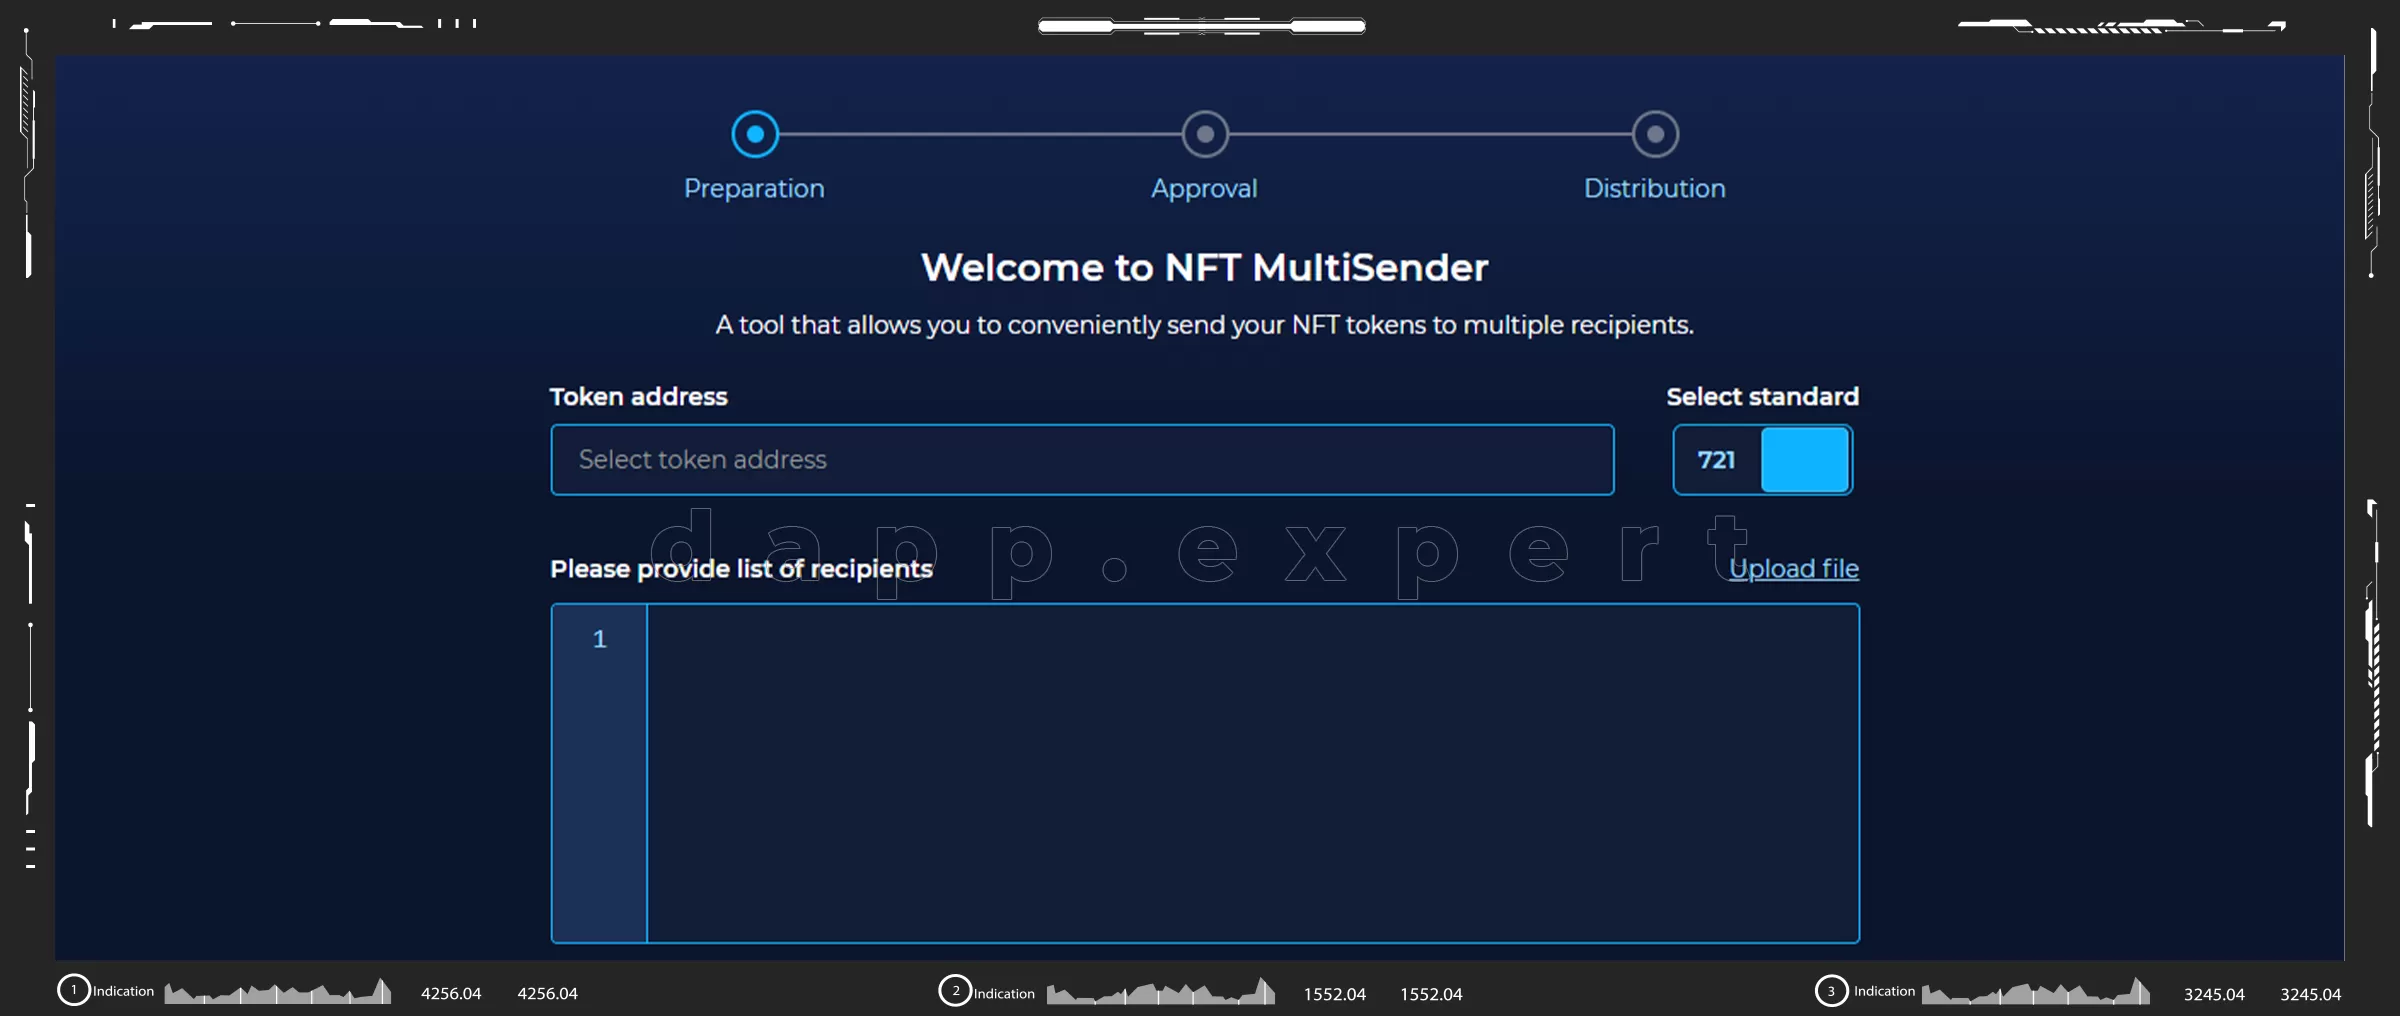The width and height of the screenshot is (2400, 1016).
Task: Open the Upload file link
Action: tap(1794, 569)
